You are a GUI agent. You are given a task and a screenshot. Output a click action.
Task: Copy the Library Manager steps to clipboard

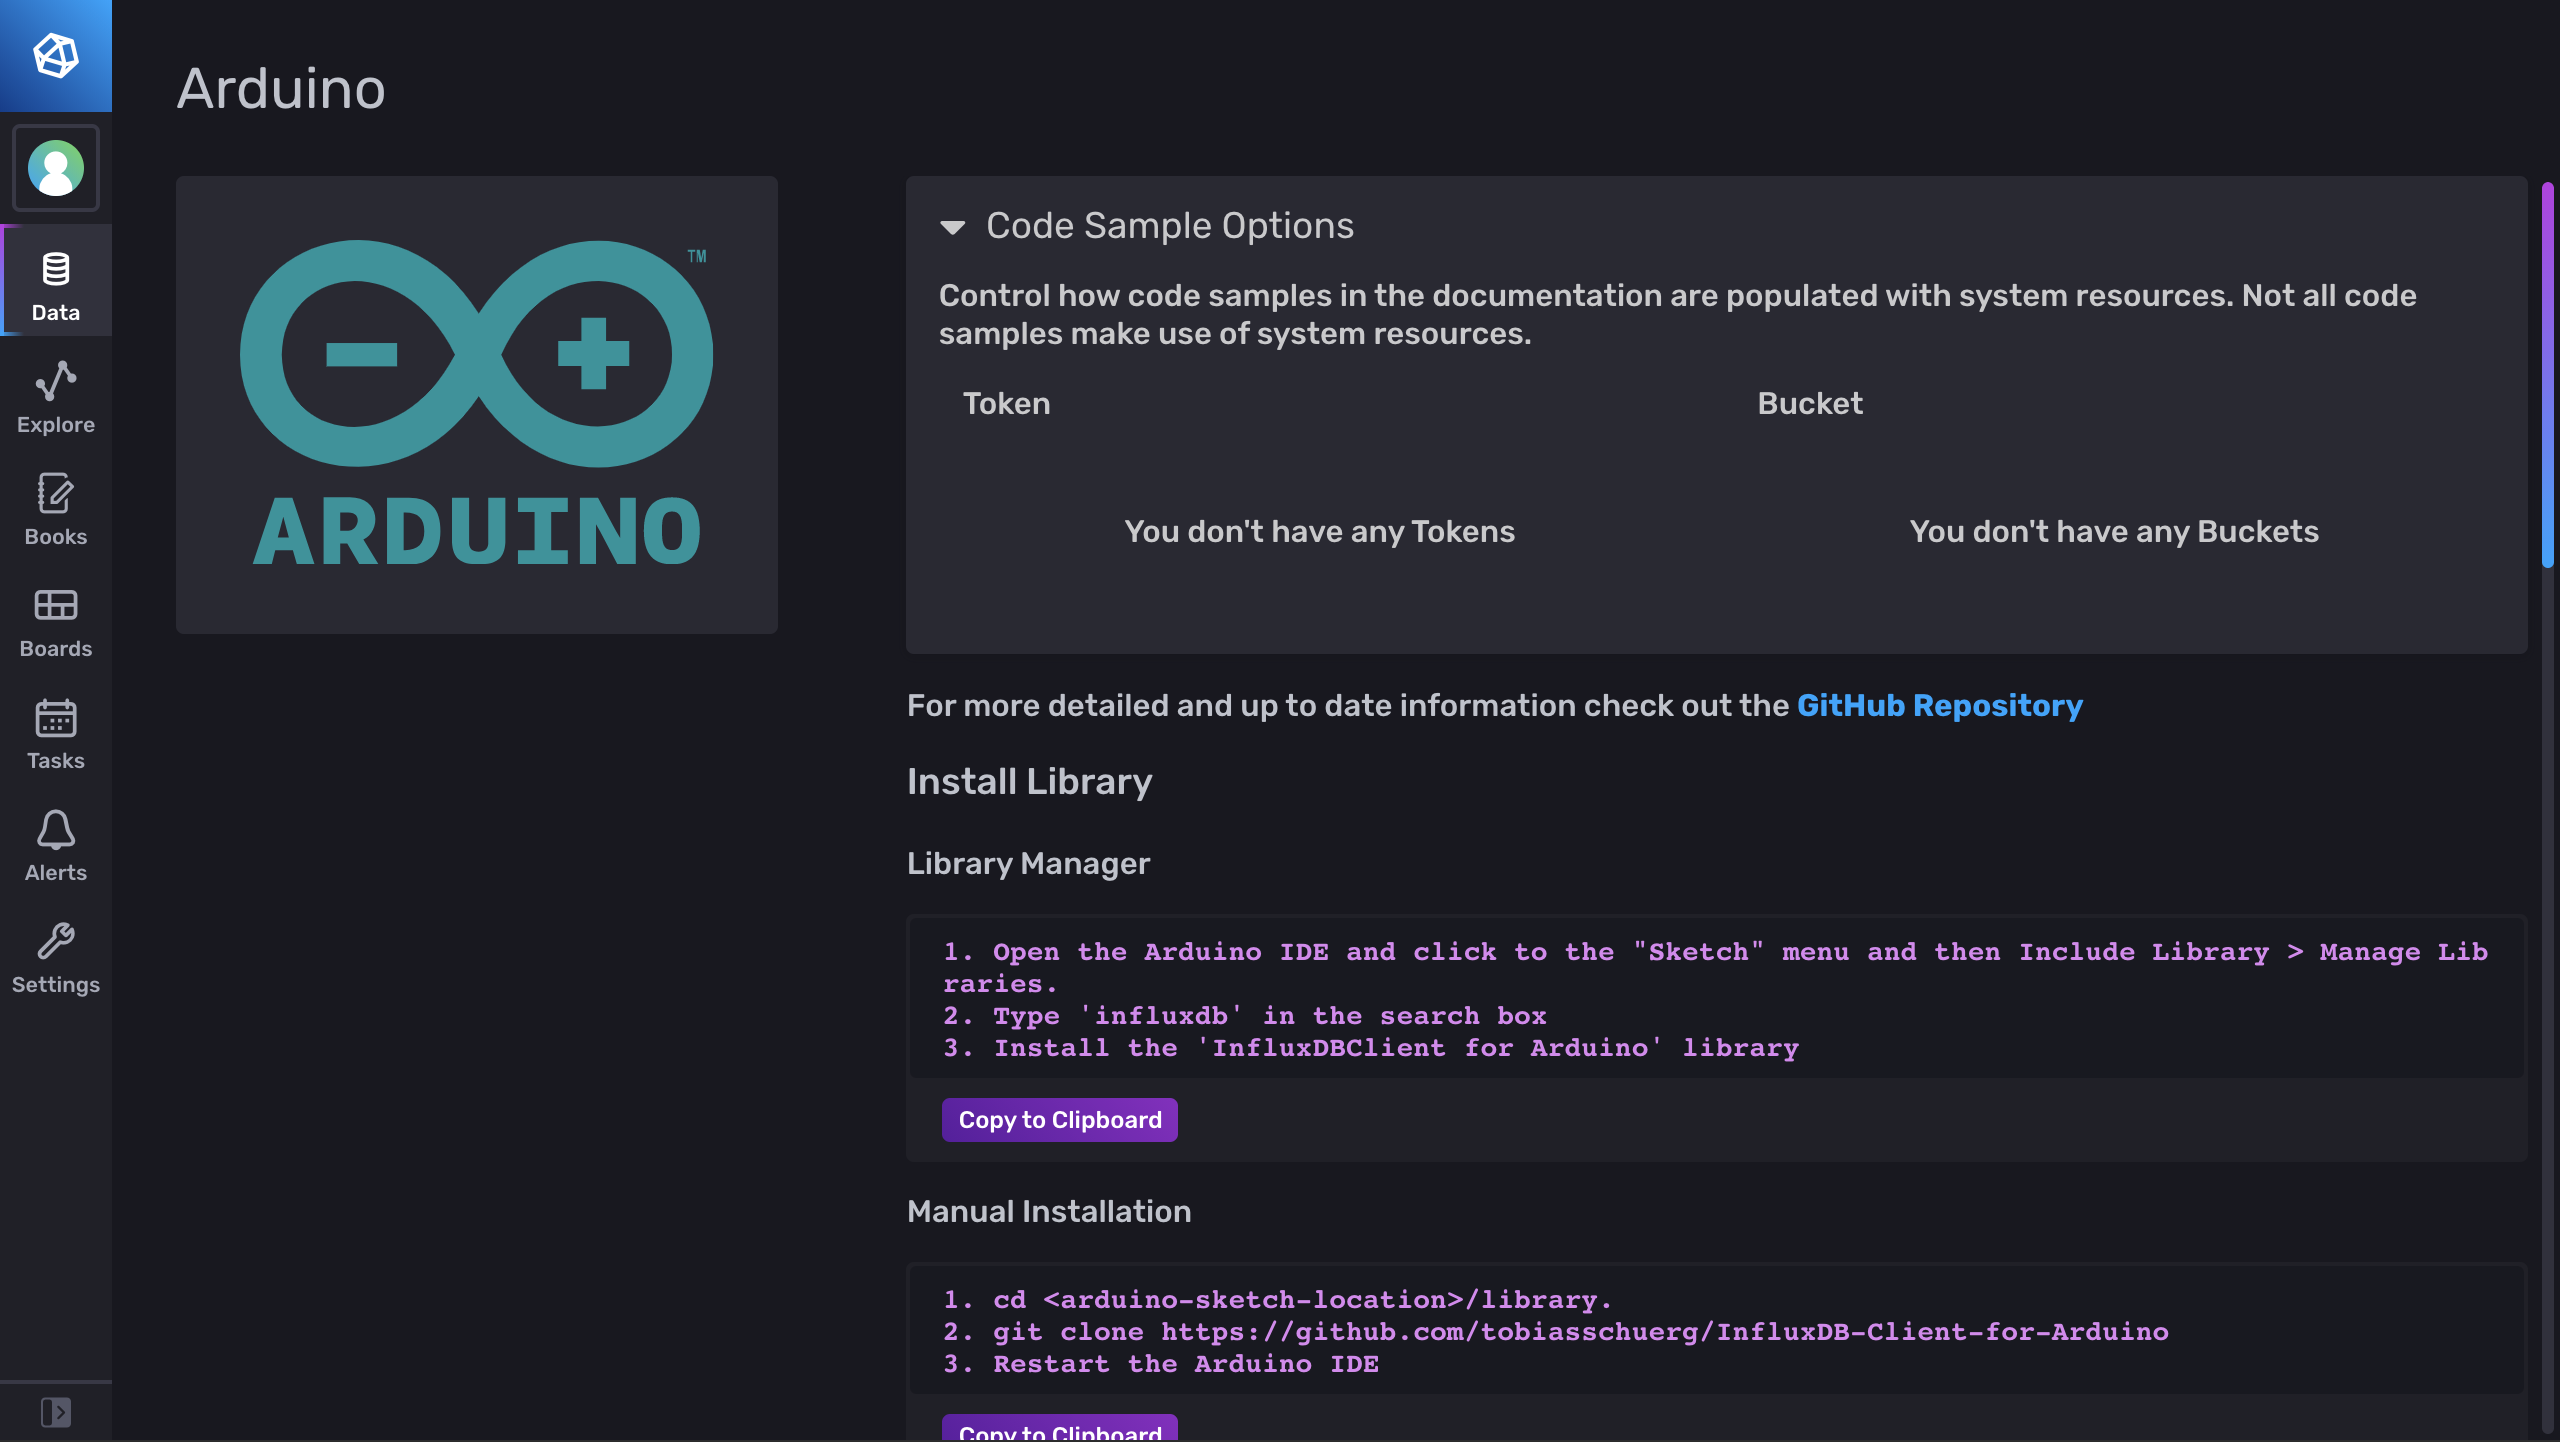[x=1058, y=1119]
